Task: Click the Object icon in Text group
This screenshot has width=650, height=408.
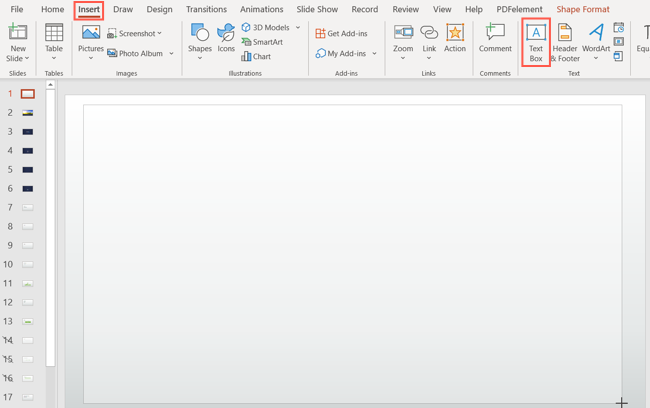Action: coord(618,56)
